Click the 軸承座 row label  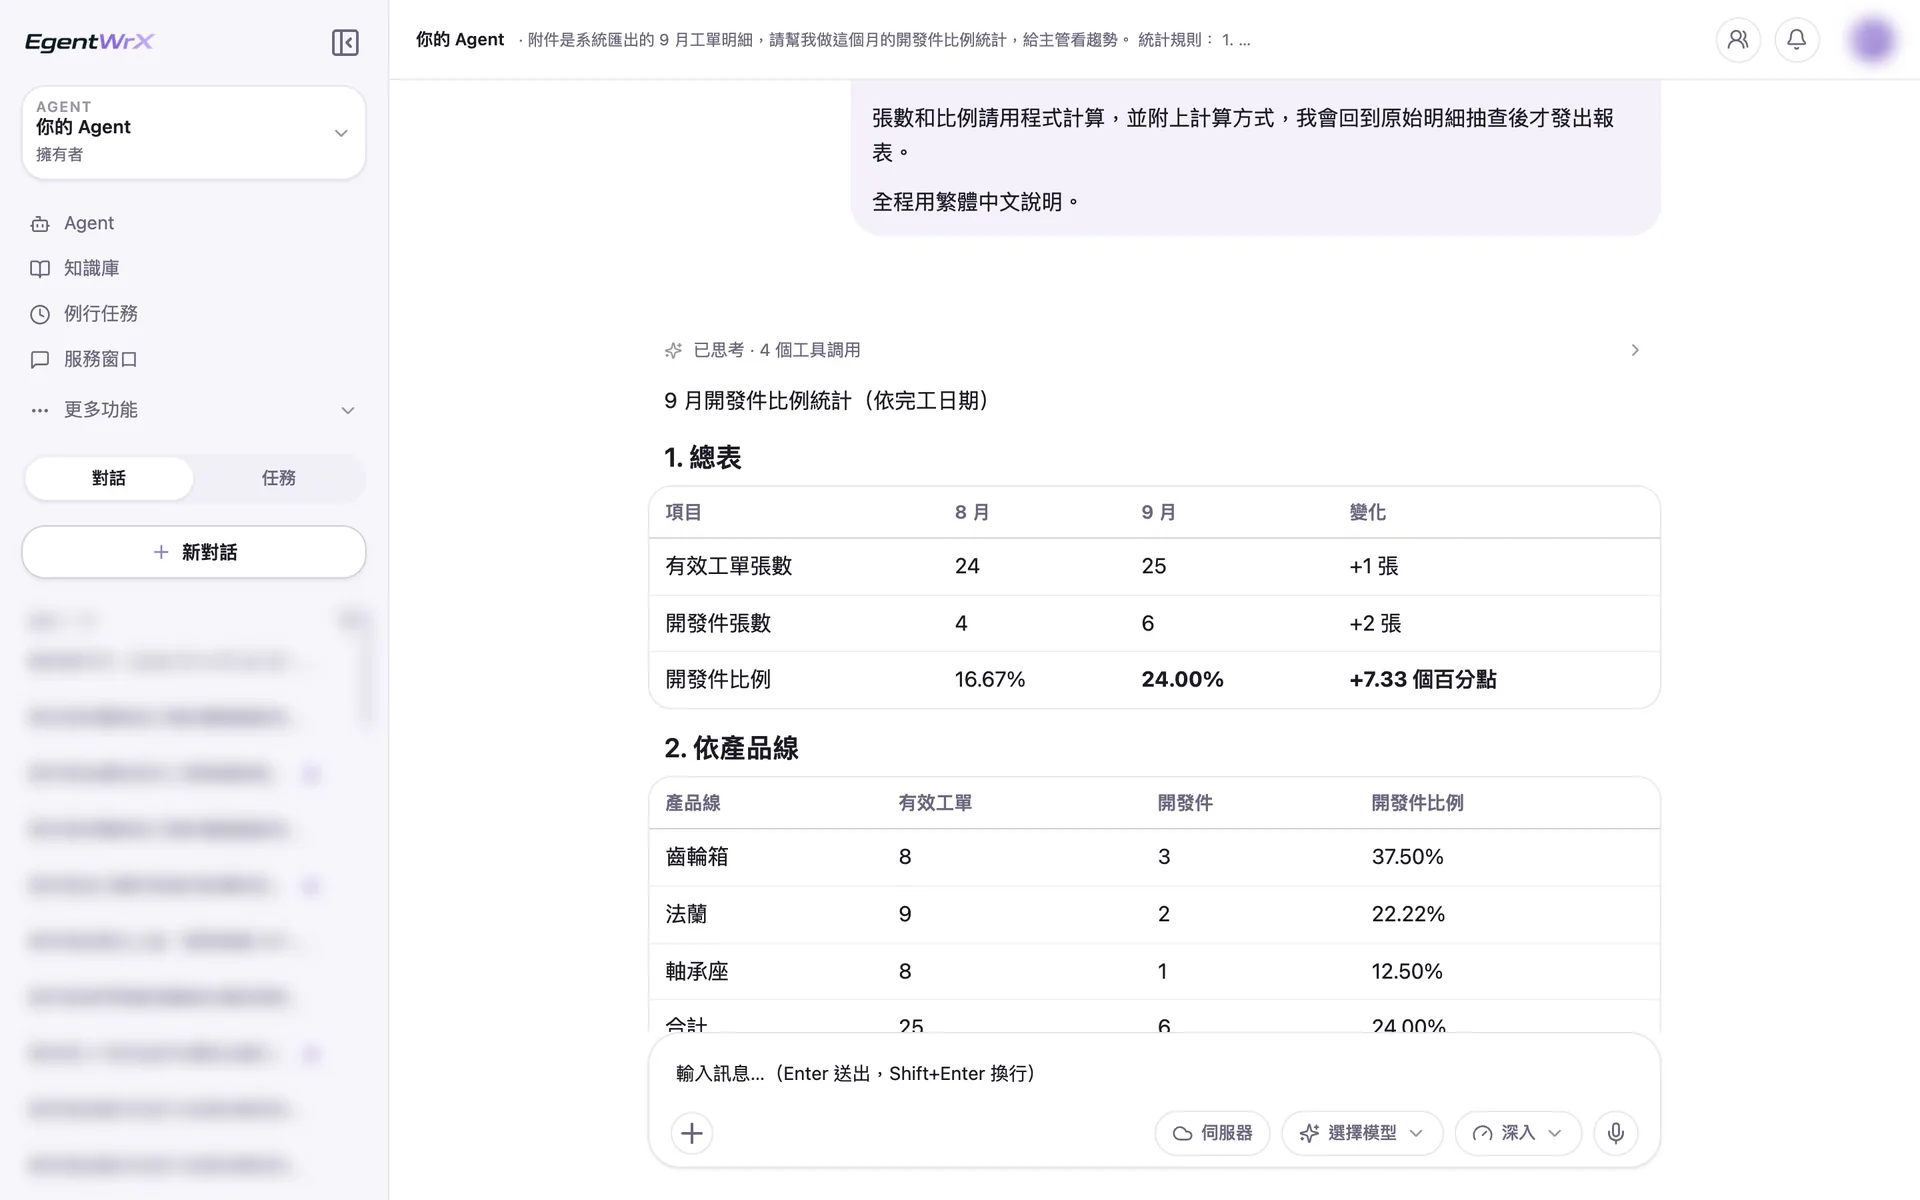(x=697, y=971)
